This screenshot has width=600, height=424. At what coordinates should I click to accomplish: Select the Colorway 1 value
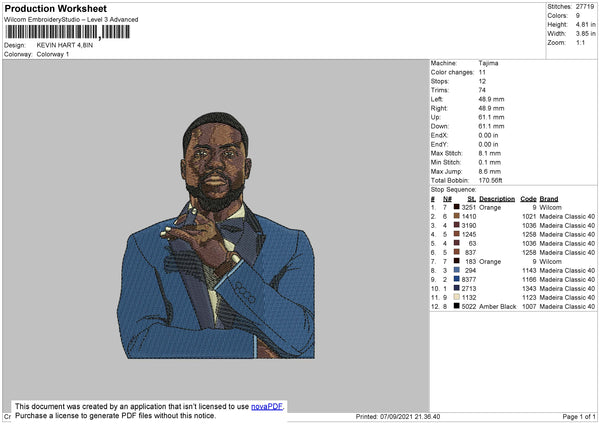click(53, 54)
